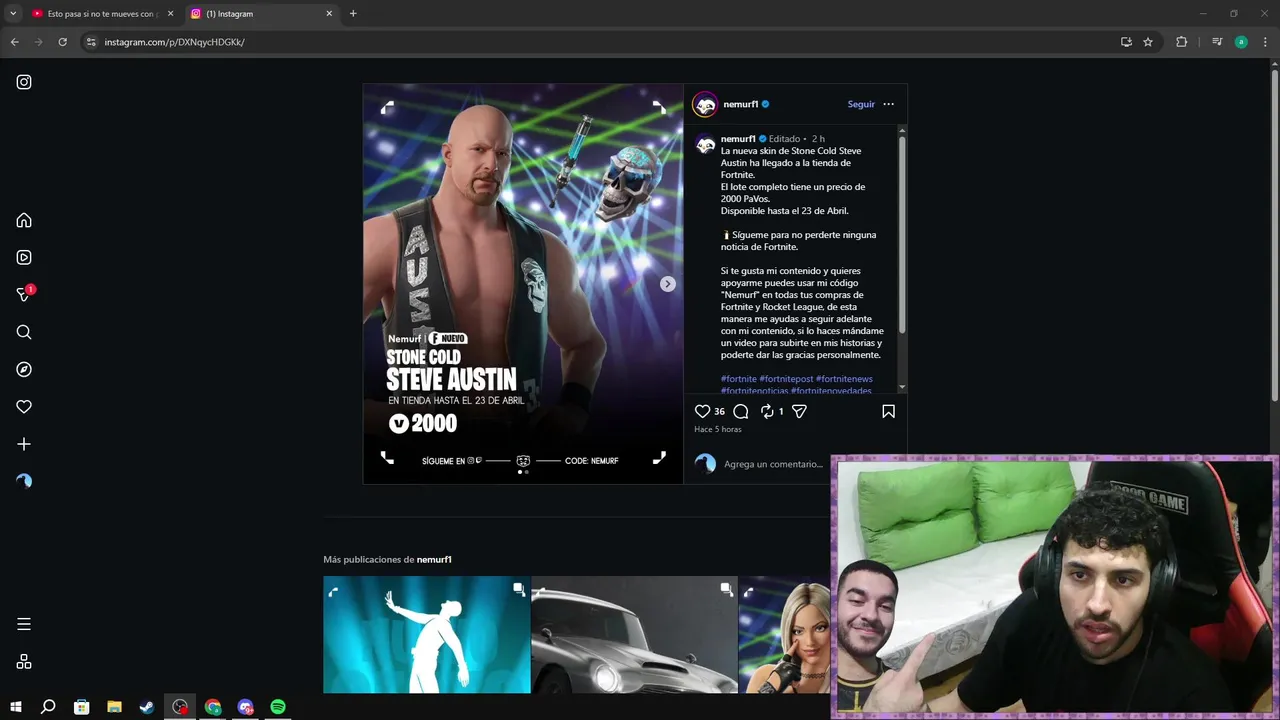
Task: Open new browser tab plus button
Action: (x=353, y=14)
